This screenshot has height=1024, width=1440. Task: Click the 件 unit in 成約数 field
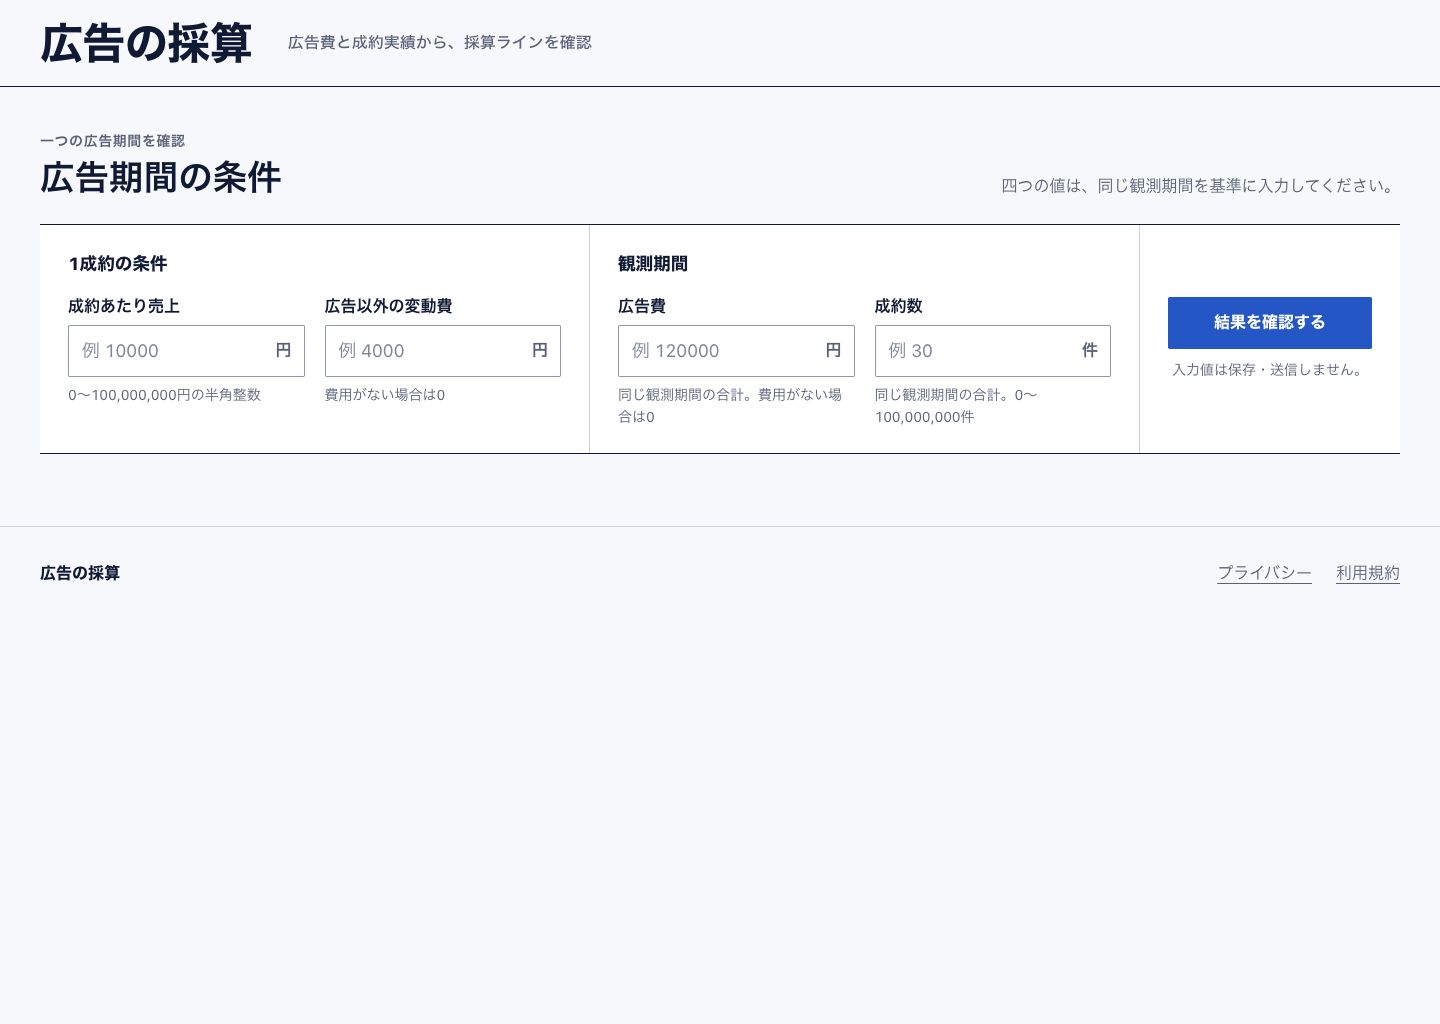click(x=1090, y=351)
